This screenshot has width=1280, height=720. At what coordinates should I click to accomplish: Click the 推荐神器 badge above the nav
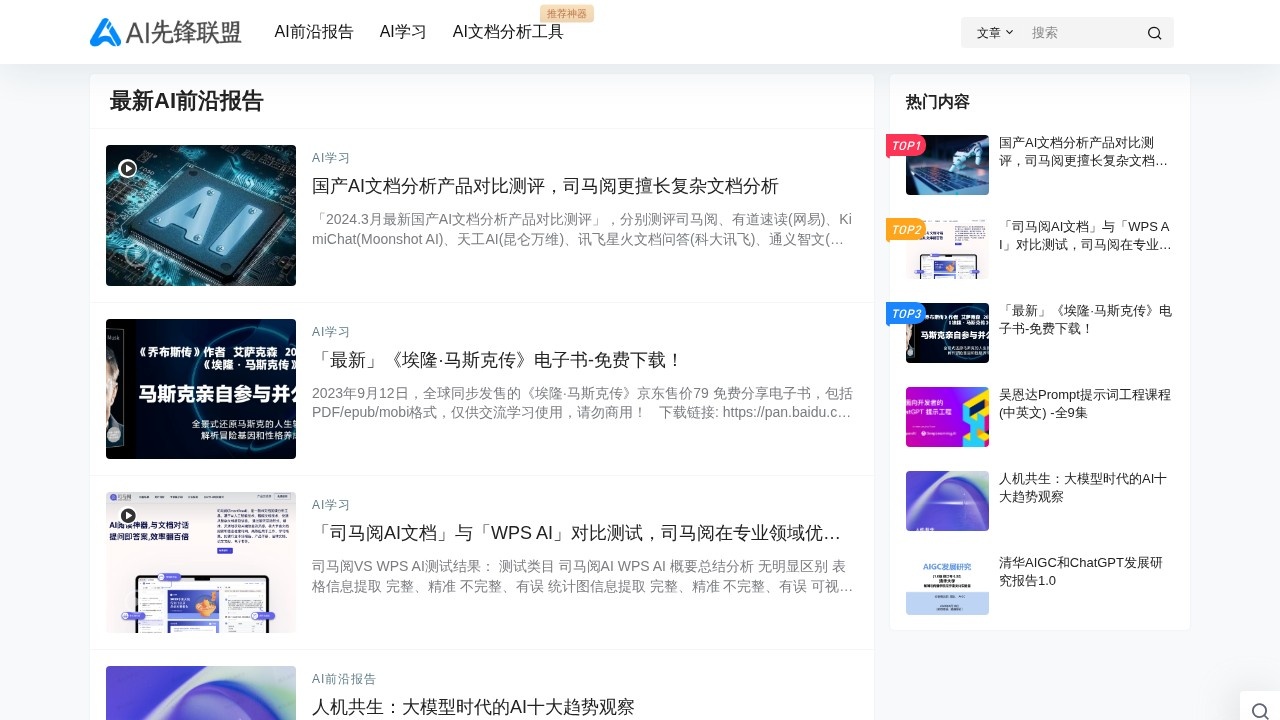tap(567, 13)
